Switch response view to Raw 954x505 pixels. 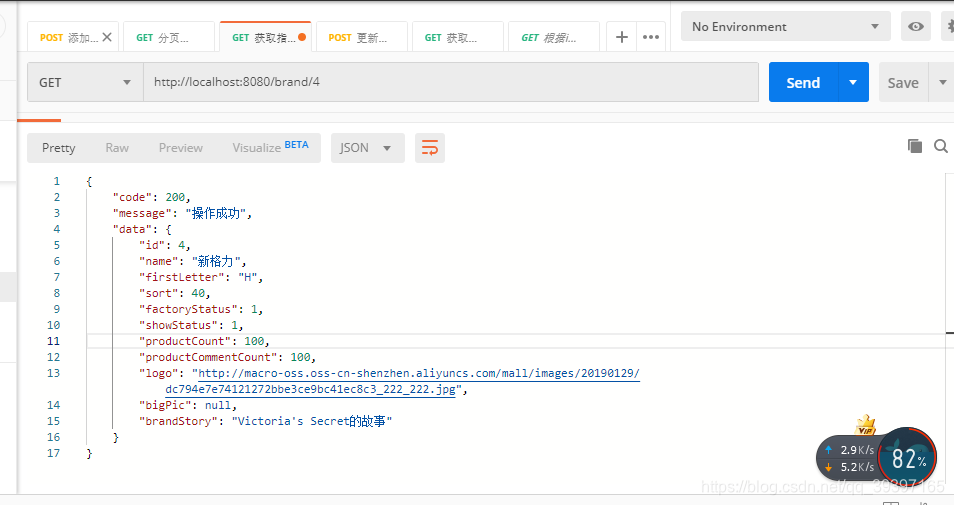pos(117,148)
